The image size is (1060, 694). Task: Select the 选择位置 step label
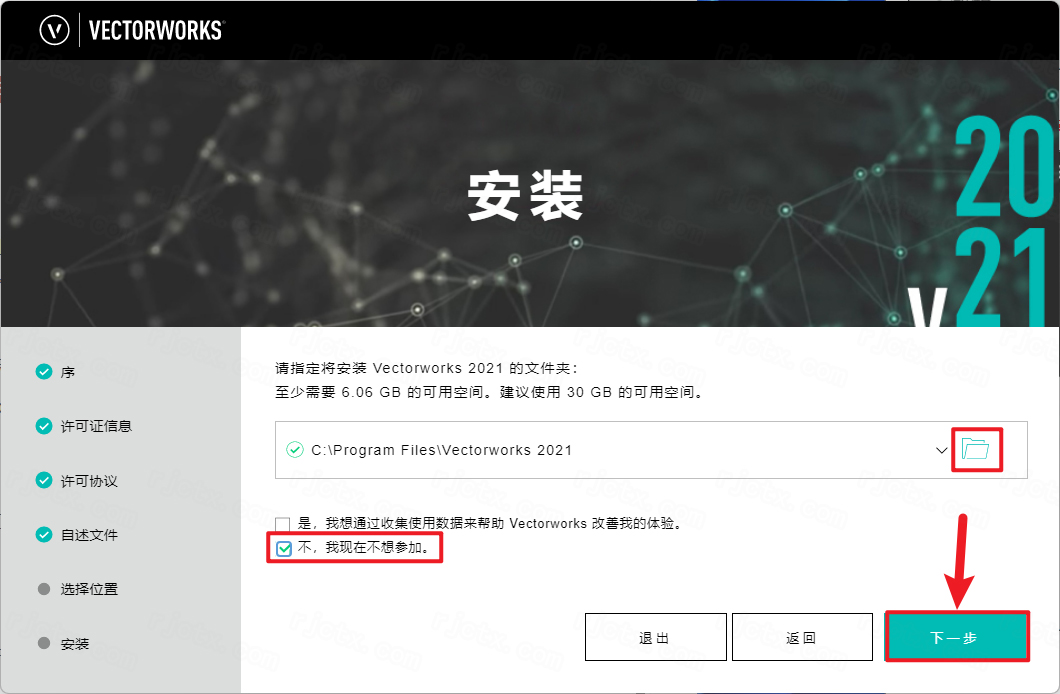click(x=89, y=589)
